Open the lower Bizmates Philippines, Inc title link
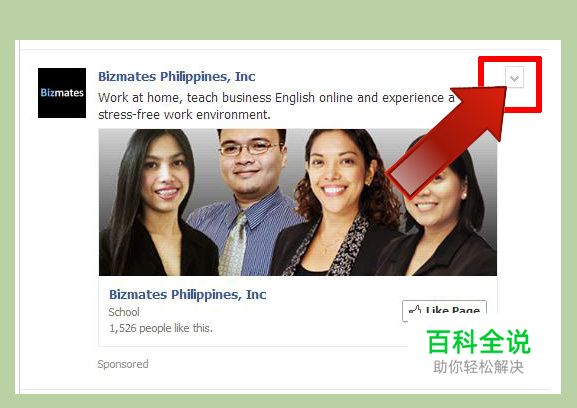The width and height of the screenshot is (577, 408). pos(188,294)
